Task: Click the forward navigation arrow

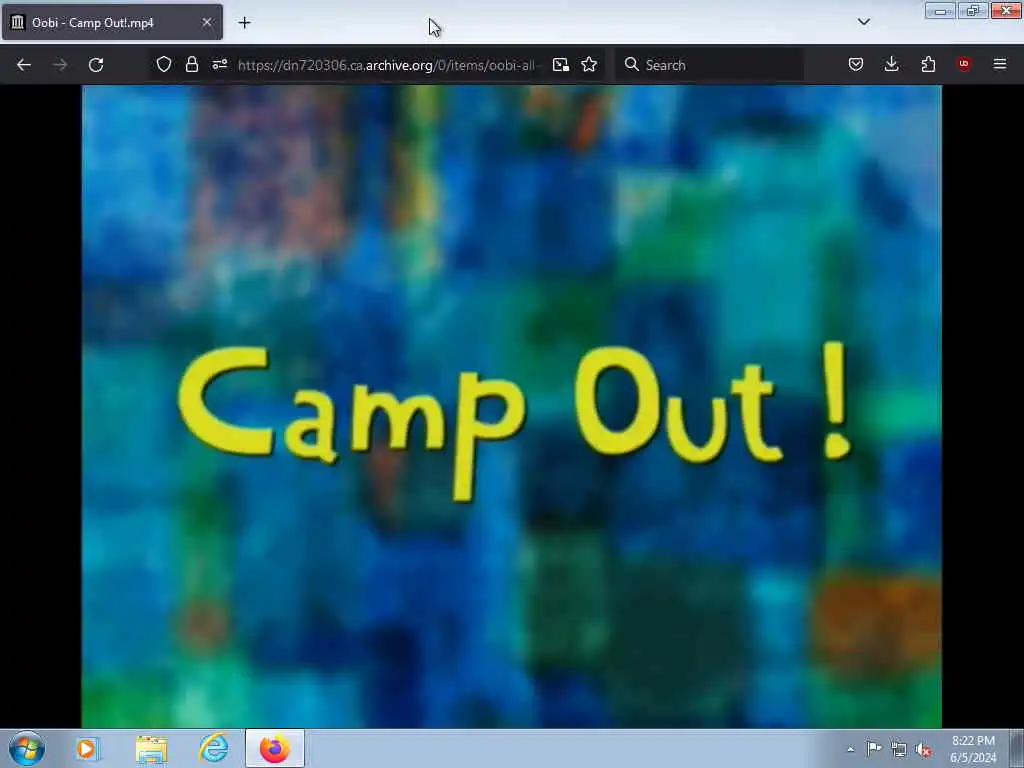Action: pyautogui.click(x=59, y=65)
